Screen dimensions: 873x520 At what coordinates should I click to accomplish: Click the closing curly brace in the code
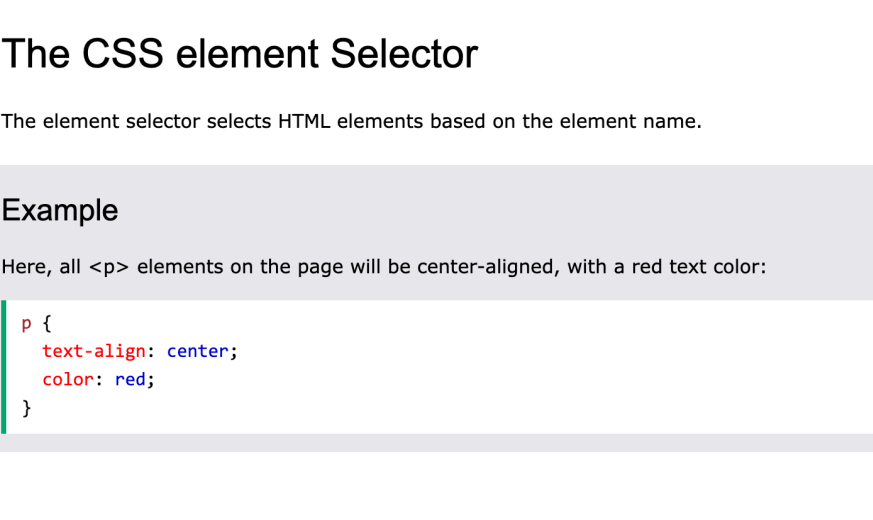pos(26,408)
